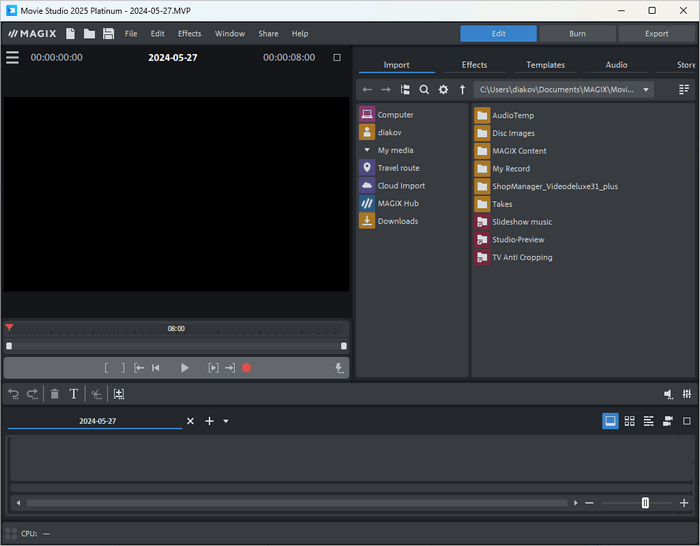Switch to storyboard mode view
The height and width of the screenshot is (546, 700).
[610, 421]
